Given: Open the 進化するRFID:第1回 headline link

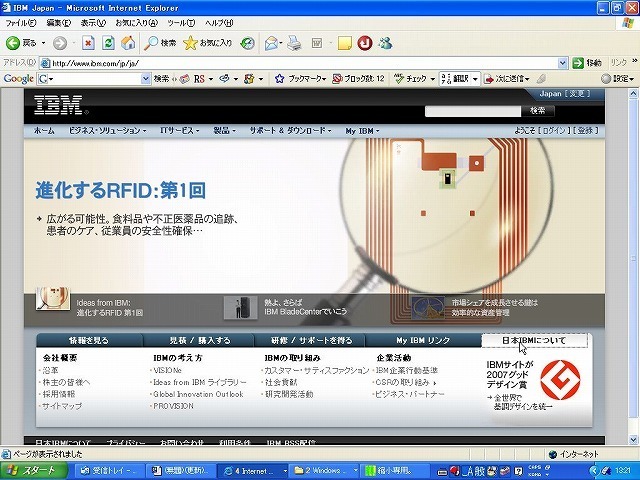Looking at the screenshot, I should pyautogui.click(x=120, y=190).
